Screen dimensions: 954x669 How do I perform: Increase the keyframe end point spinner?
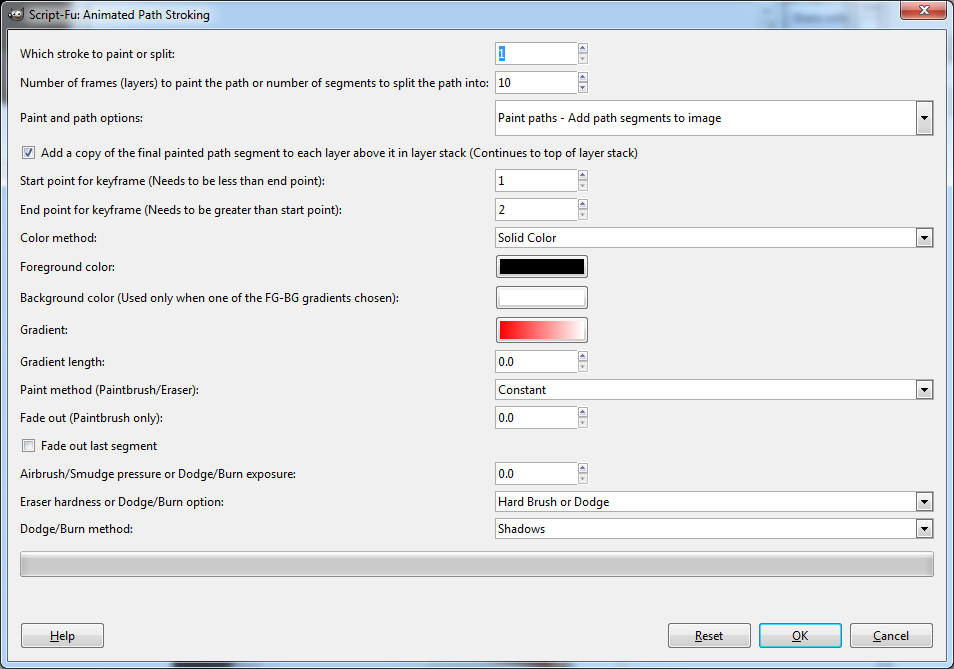582,204
